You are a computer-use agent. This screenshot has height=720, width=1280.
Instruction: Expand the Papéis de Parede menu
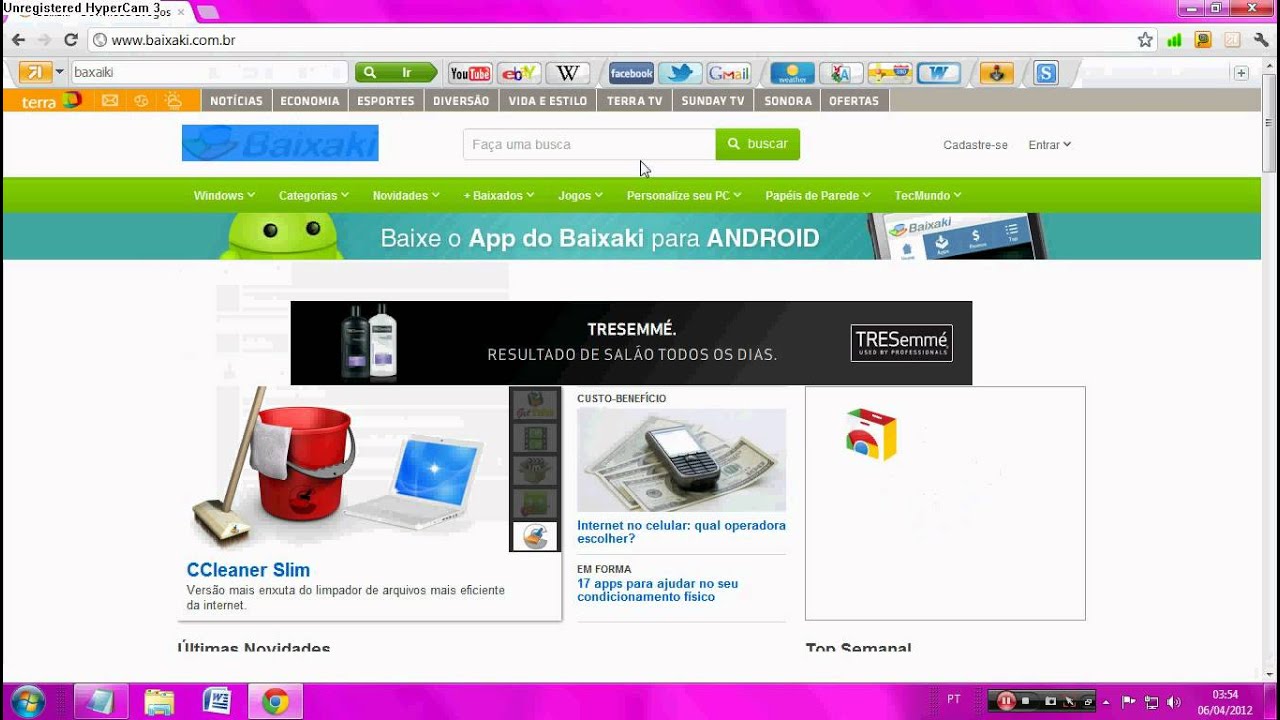coord(818,196)
